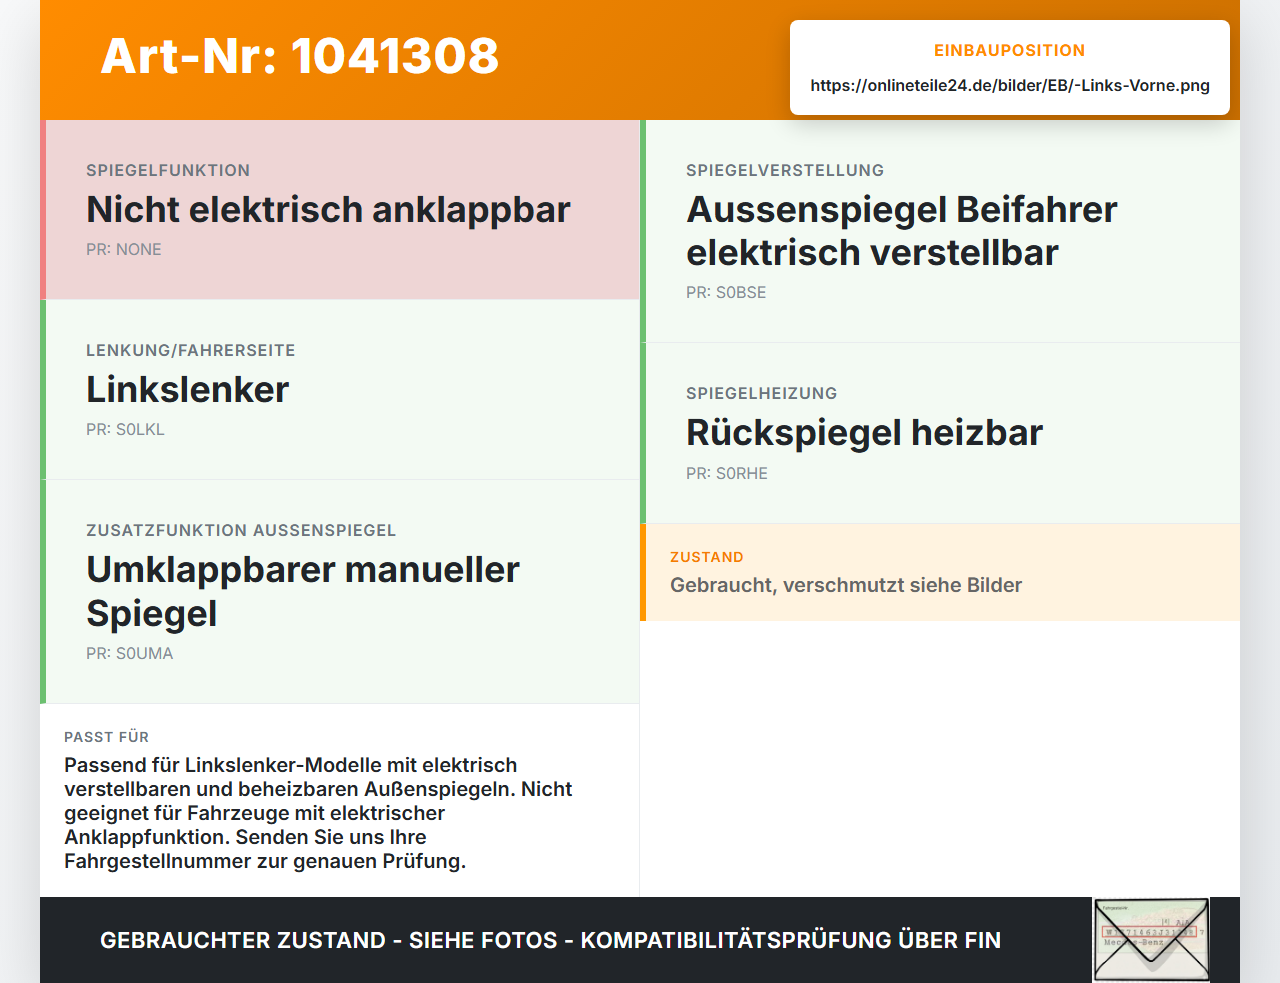This screenshot has height=983, width=1280.
Task: Select 'Aussenspiegel Beifahrer elektrisch verstellbar' heading
Action: point(902,231)
